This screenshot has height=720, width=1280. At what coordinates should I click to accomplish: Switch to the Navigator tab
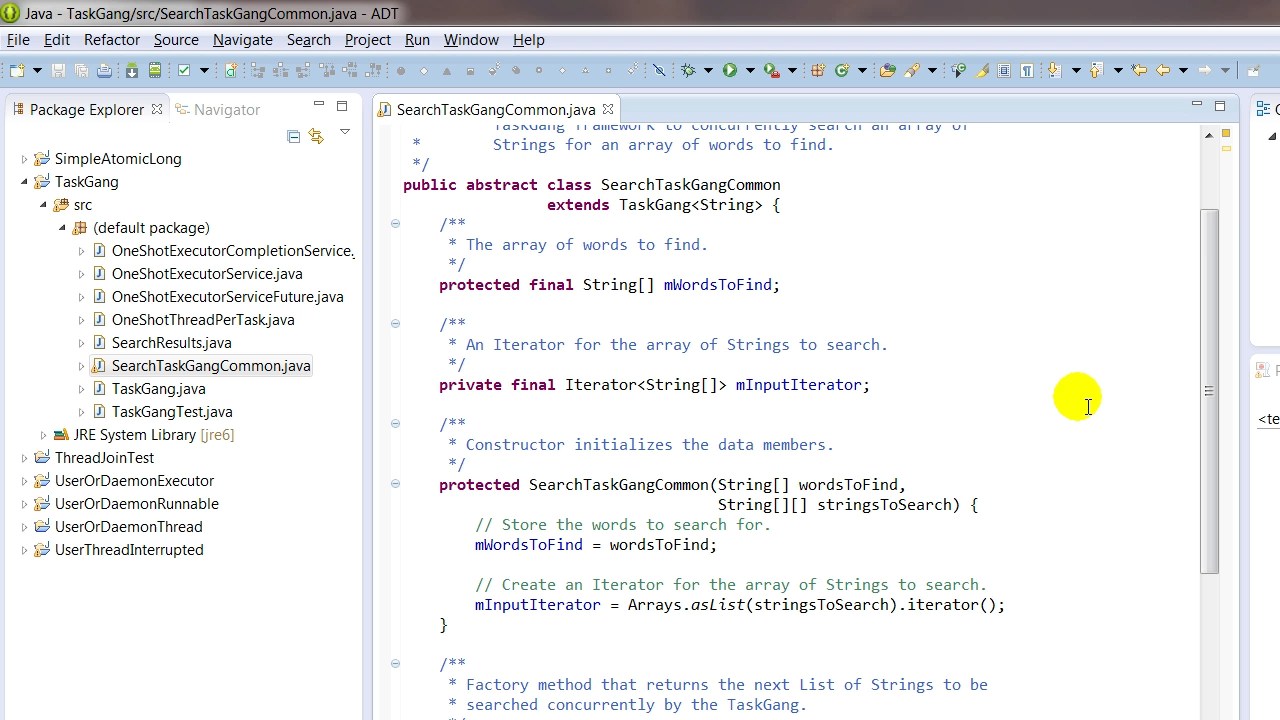[x=217, y=110]
